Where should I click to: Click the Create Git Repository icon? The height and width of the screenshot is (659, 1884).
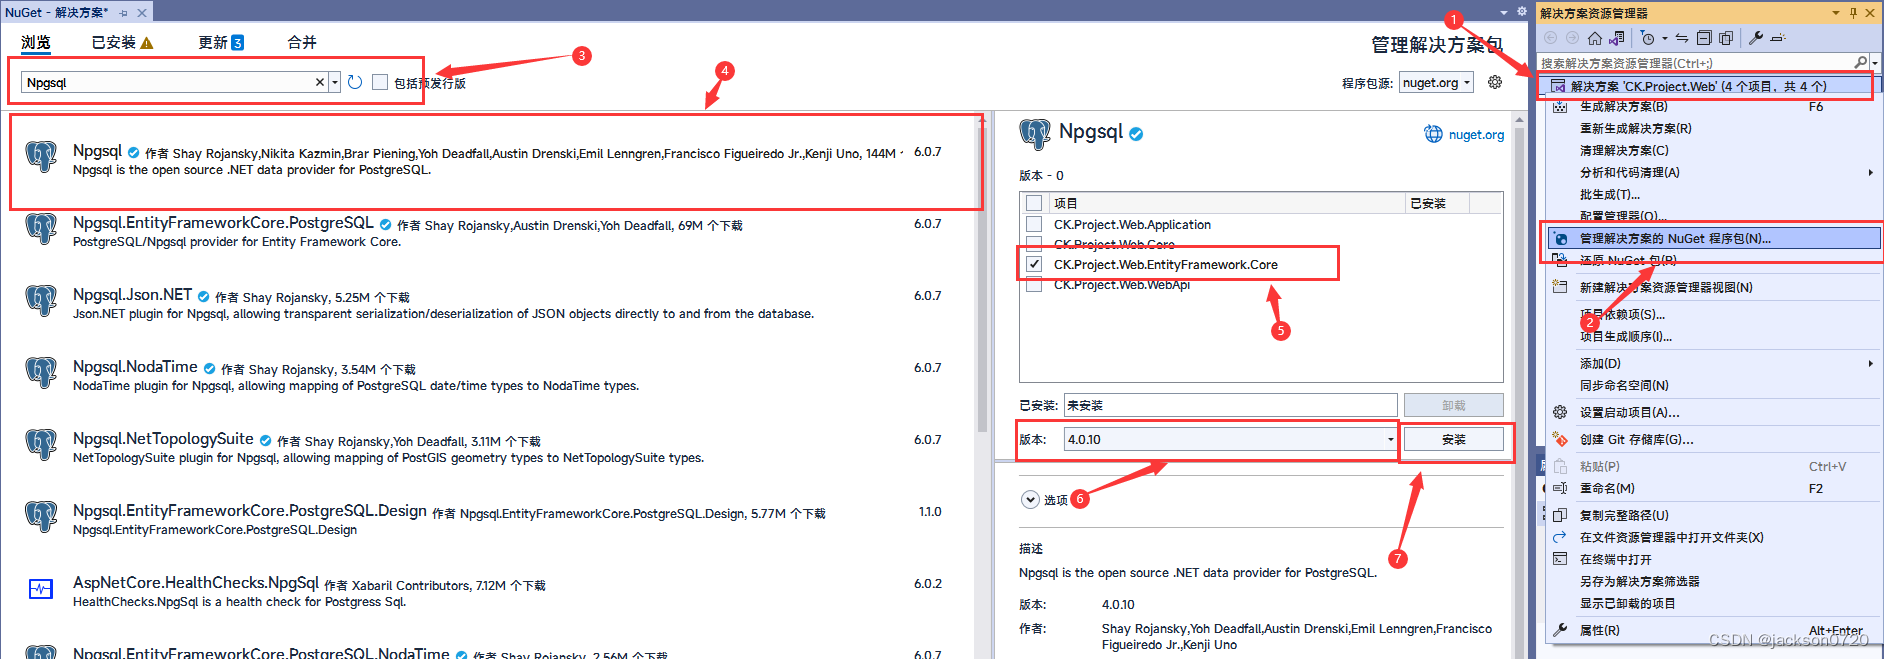point(1560,439)
